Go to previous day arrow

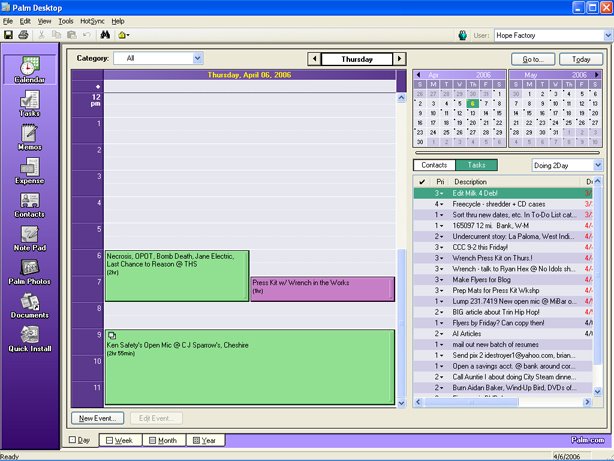(314, 59)
